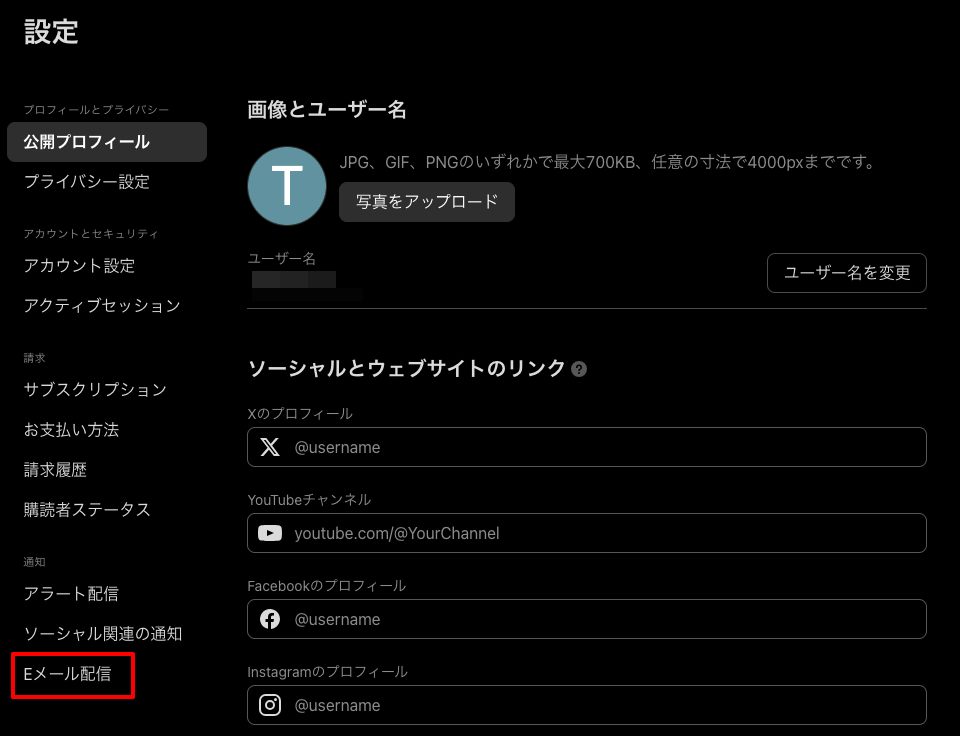Open 購読者ステータス page

click(87, 510)
